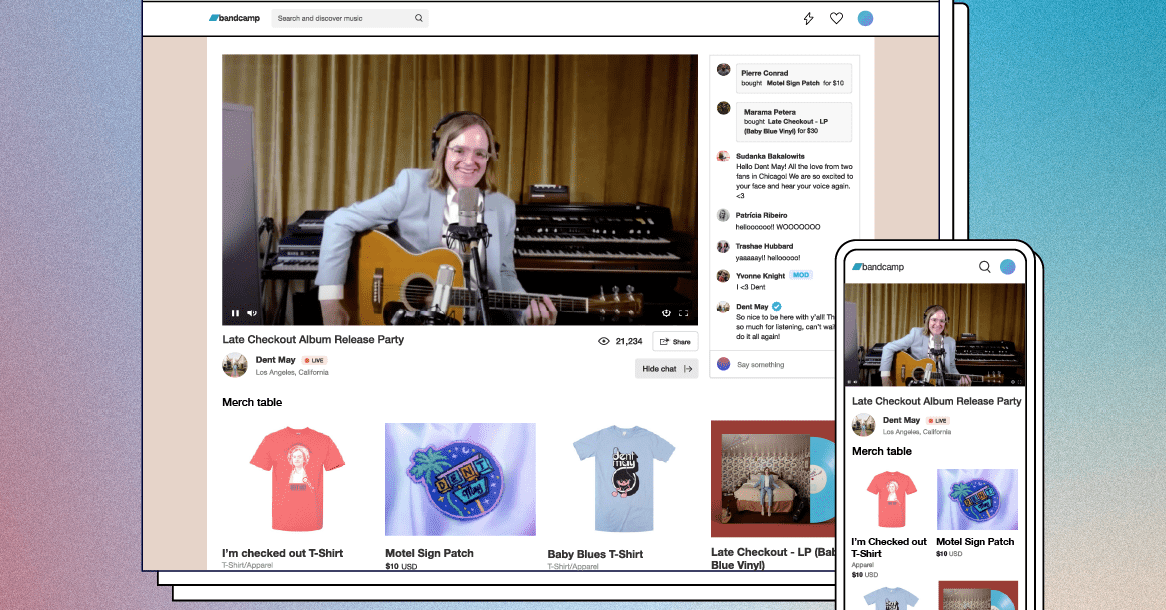The width and height of the screenshot is (1166, 610).
Task: Click Dent May's avatar in the chat
Action: pos(723,306)
